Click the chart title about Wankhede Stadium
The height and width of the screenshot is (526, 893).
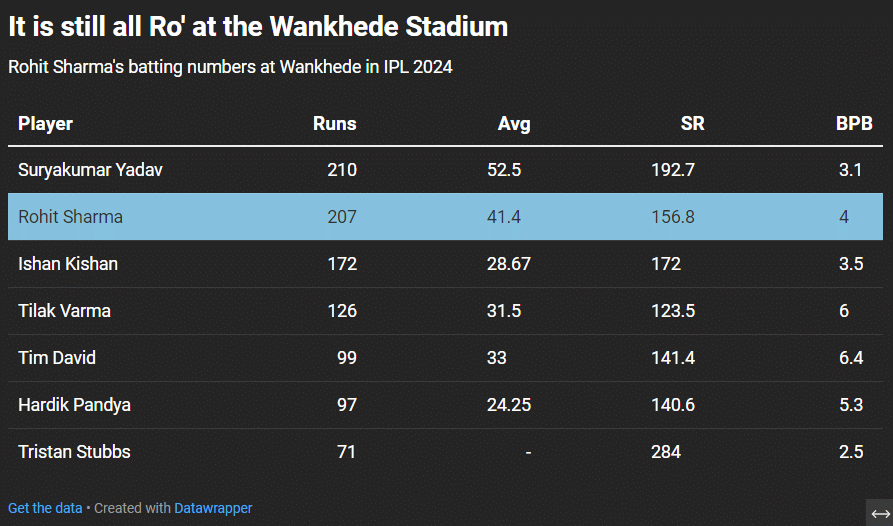tap(258, 27)
